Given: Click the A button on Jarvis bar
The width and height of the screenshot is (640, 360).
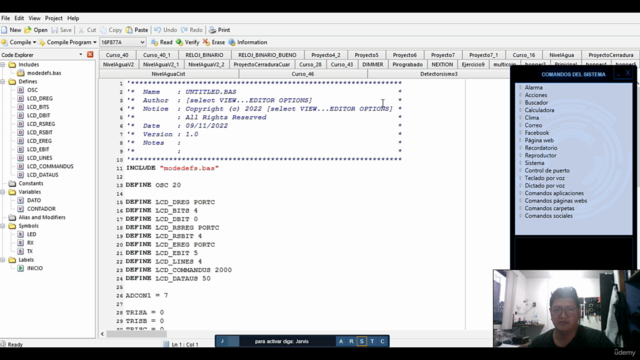Looking at the screenshot, I should 341,341.
